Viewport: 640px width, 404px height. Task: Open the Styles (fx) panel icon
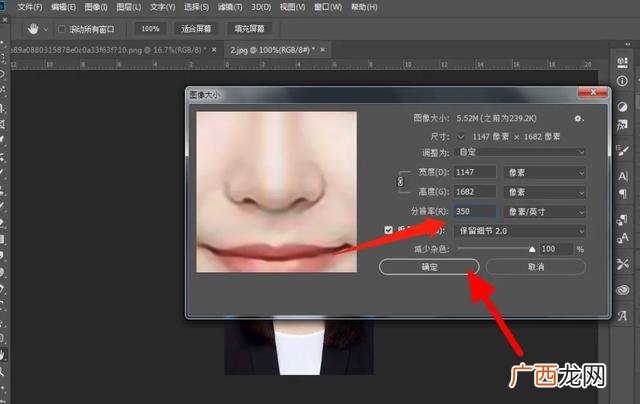[x=622, y=125]
